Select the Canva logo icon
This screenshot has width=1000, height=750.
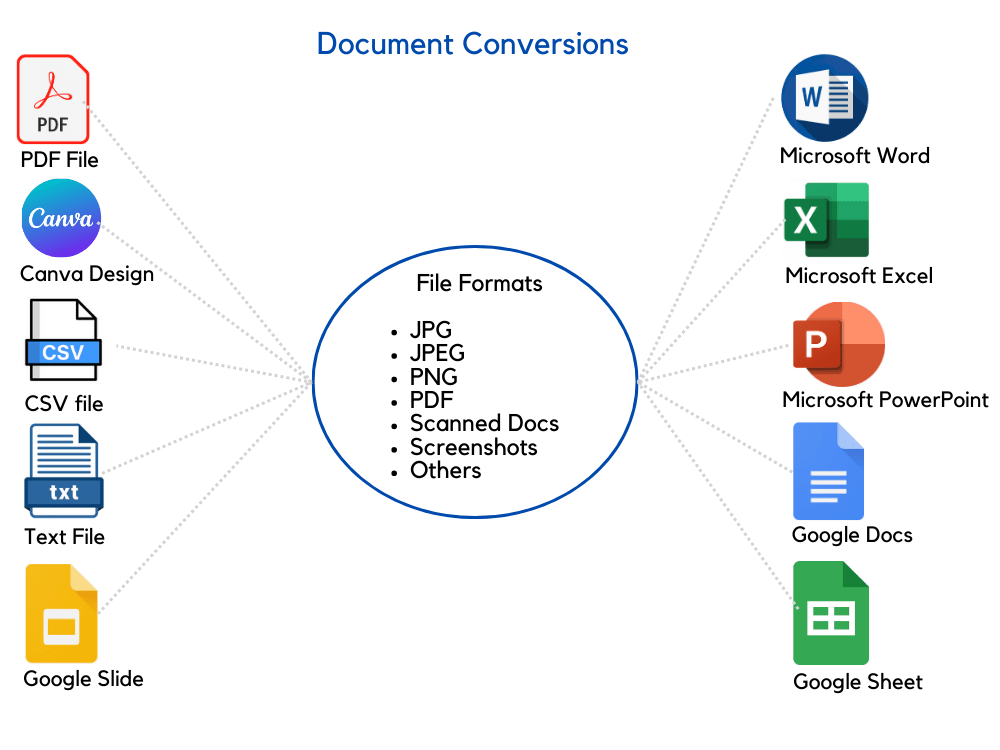coord(61,218)
